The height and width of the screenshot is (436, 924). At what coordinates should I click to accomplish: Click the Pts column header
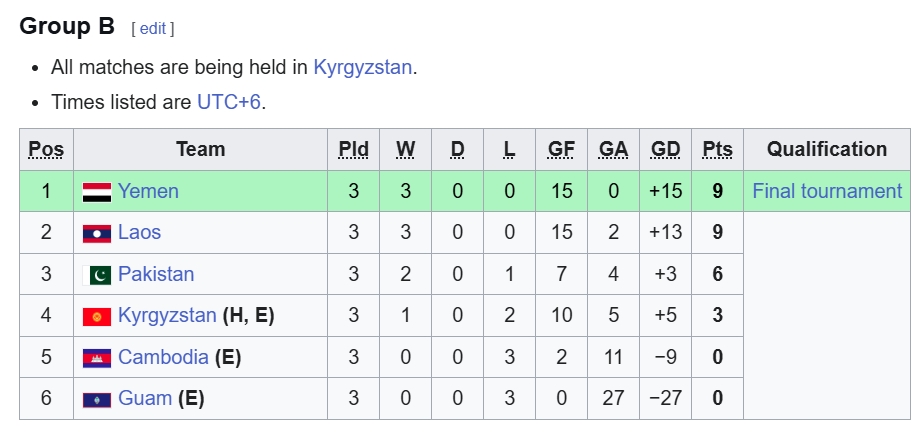[717, 150]
